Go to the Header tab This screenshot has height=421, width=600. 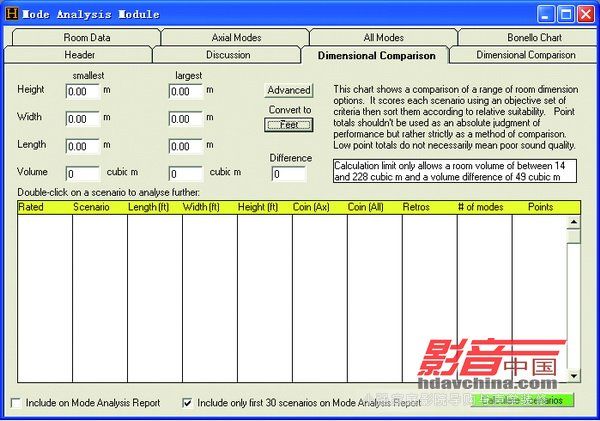(79, 55)
